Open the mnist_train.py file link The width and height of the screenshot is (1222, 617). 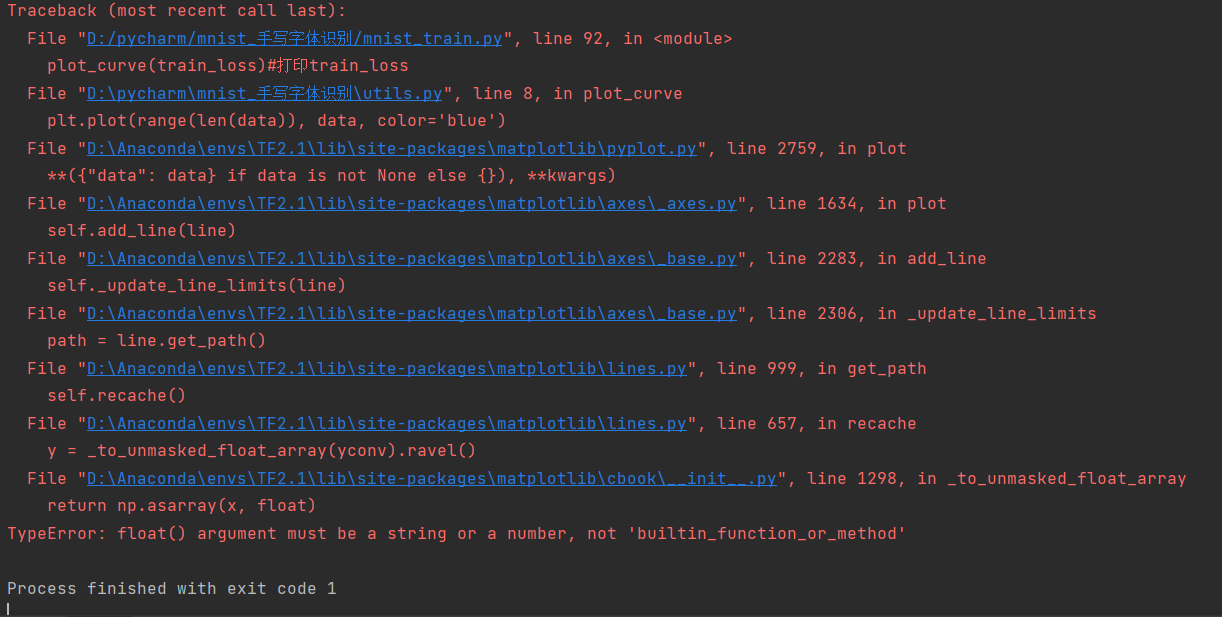click(294, 39)
